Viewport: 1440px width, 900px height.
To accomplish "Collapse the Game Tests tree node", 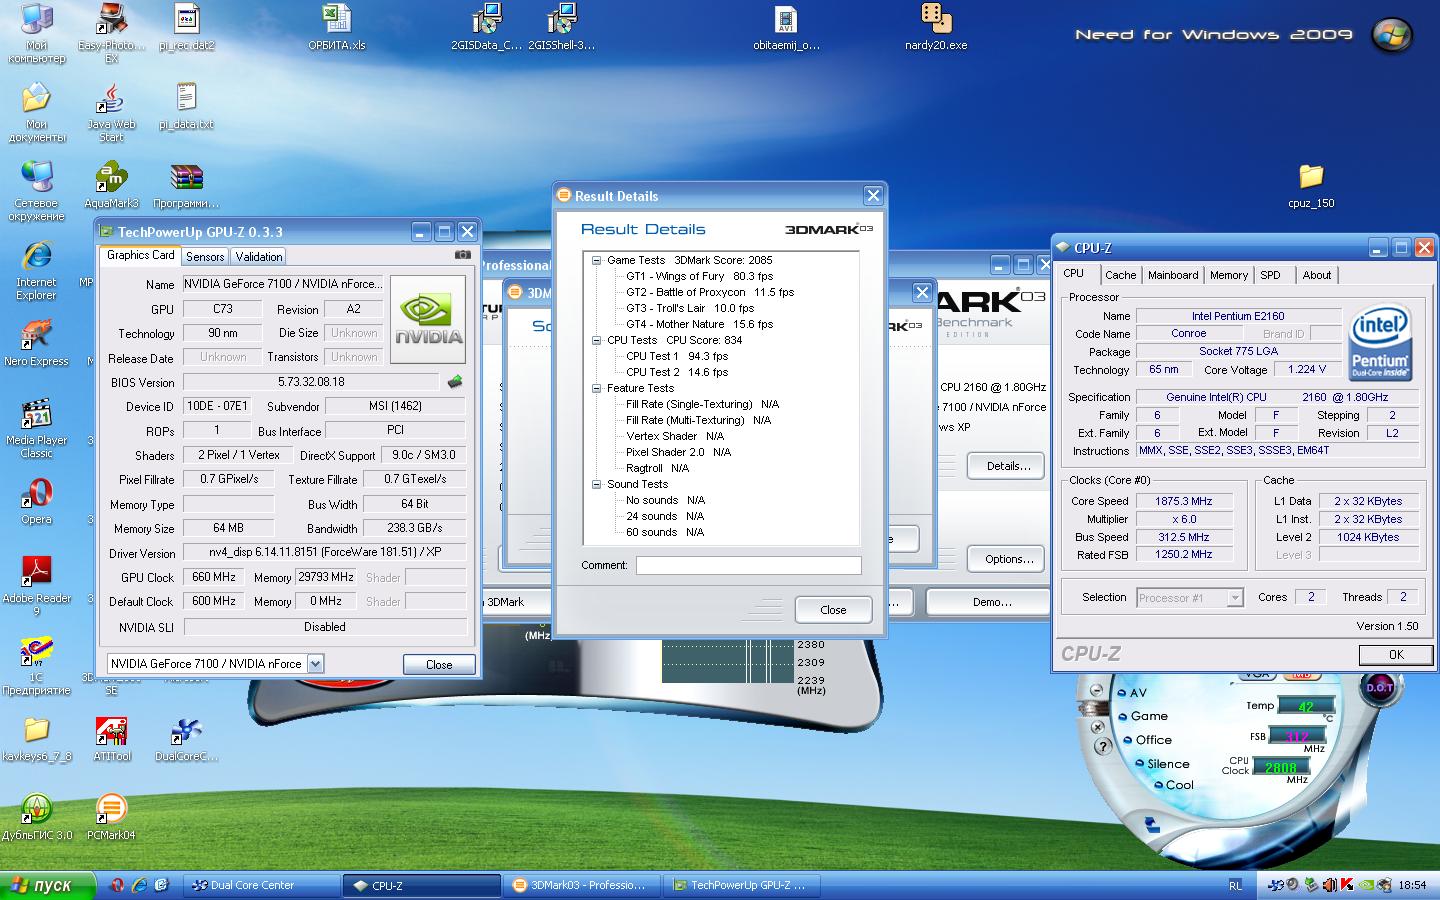I will click(x=596, y=260).
